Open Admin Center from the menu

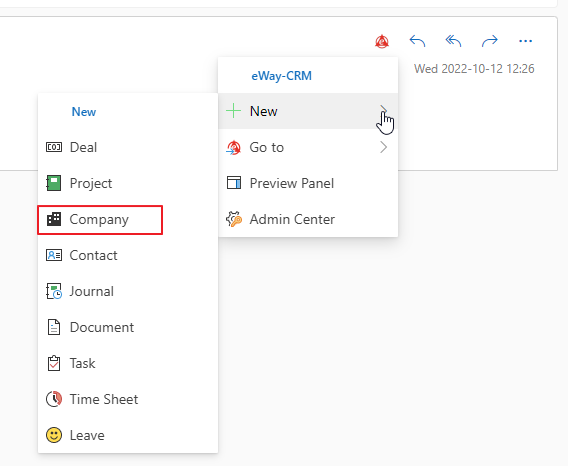(x=308, y=219)
